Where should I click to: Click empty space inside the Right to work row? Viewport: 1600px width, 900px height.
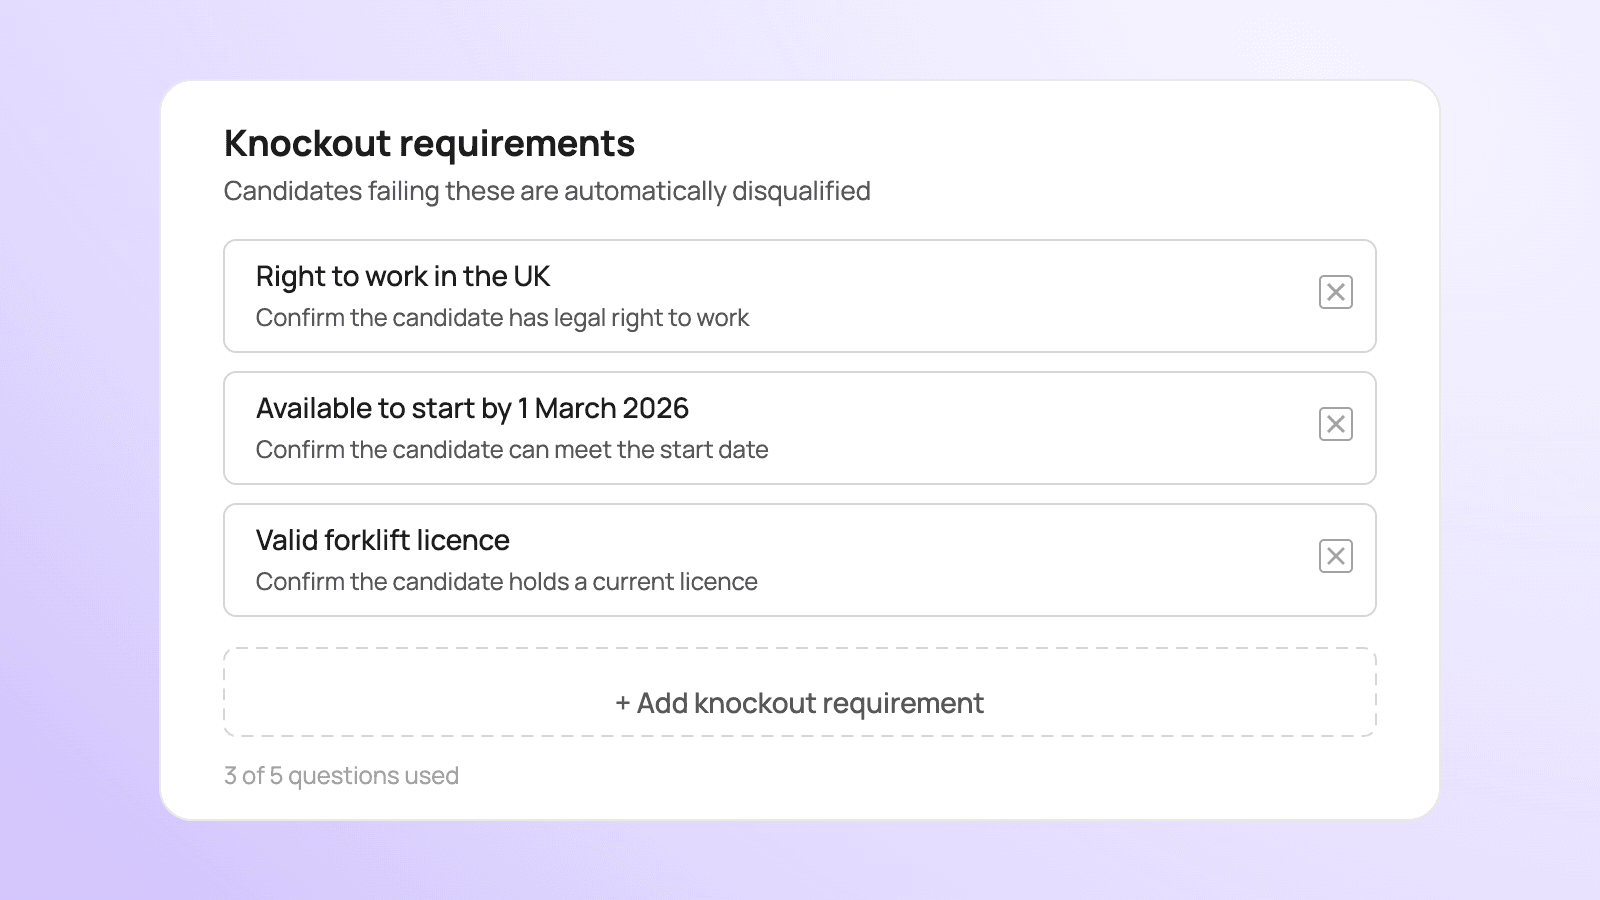(x=1000, y=296)
